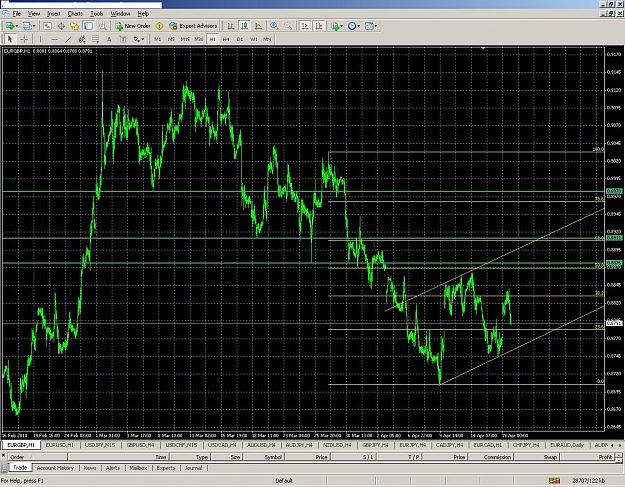The image size is (625, 487).
Task: Open the Account History terminal tab
Action: [55, 468]
